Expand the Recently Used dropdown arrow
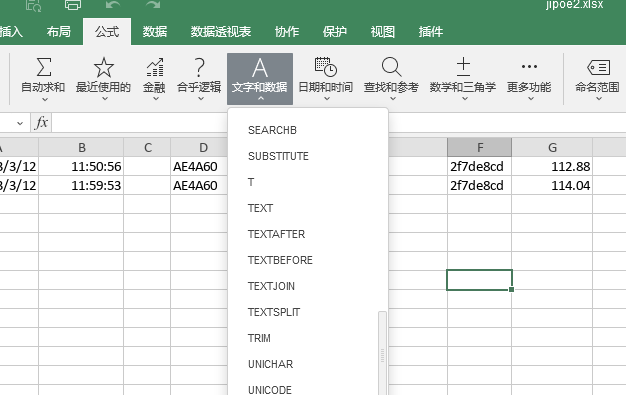 coord(105,99)
